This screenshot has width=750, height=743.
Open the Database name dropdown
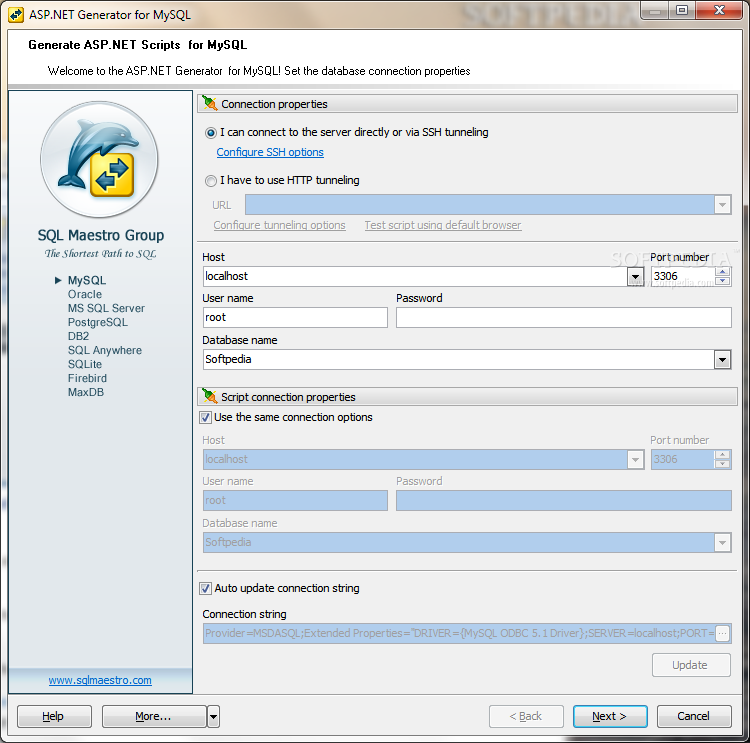[722, 359]
